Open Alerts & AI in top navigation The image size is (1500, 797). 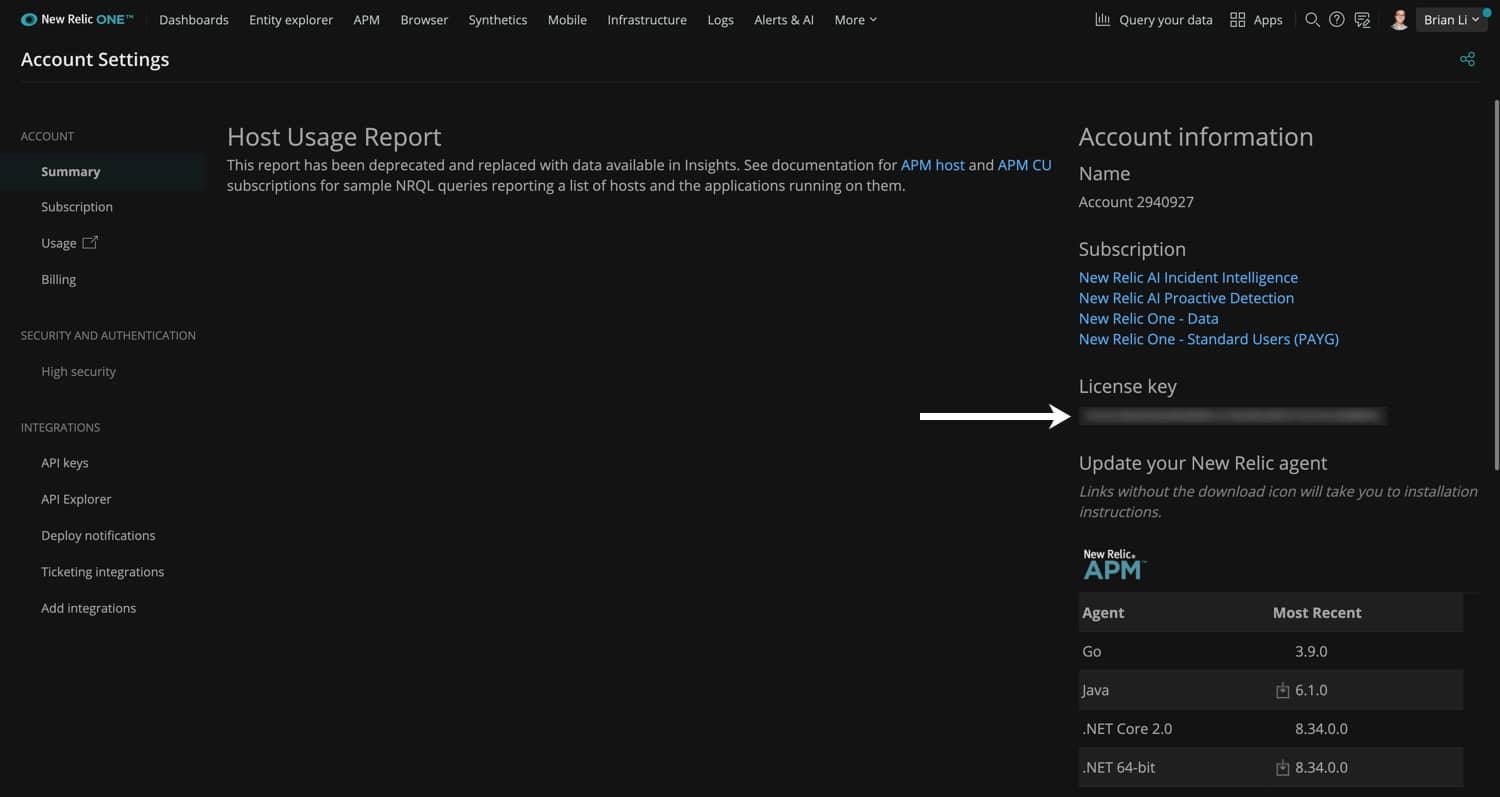pyautogui.click(x=784, y=19)
